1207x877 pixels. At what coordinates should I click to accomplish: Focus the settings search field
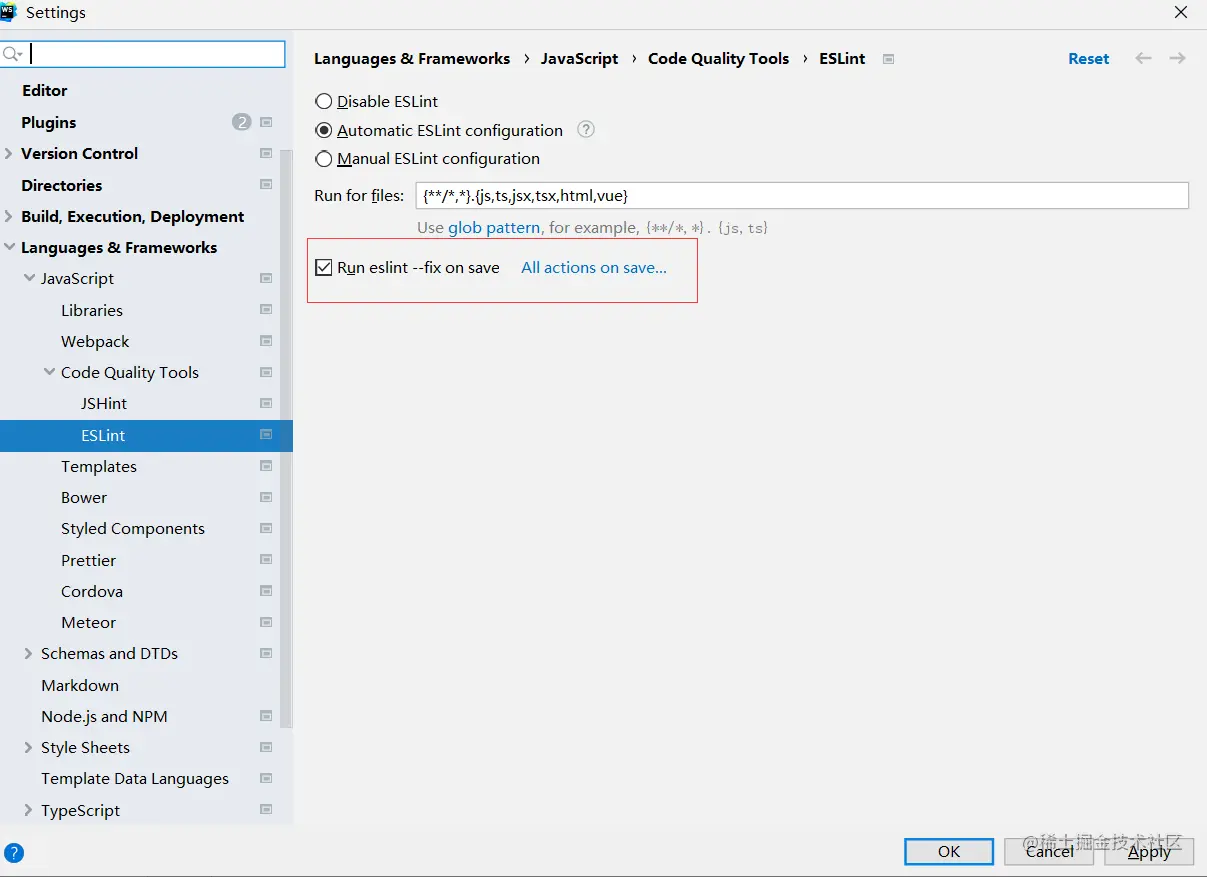click(143, 54)
